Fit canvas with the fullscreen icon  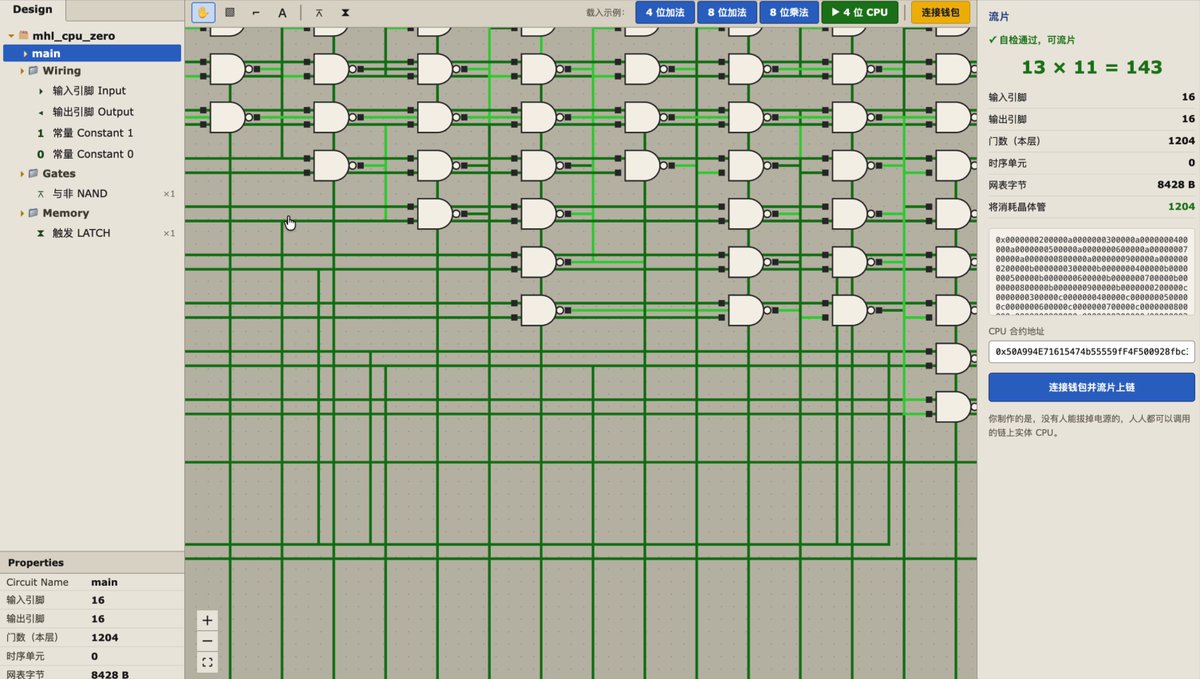click(207, 662)
